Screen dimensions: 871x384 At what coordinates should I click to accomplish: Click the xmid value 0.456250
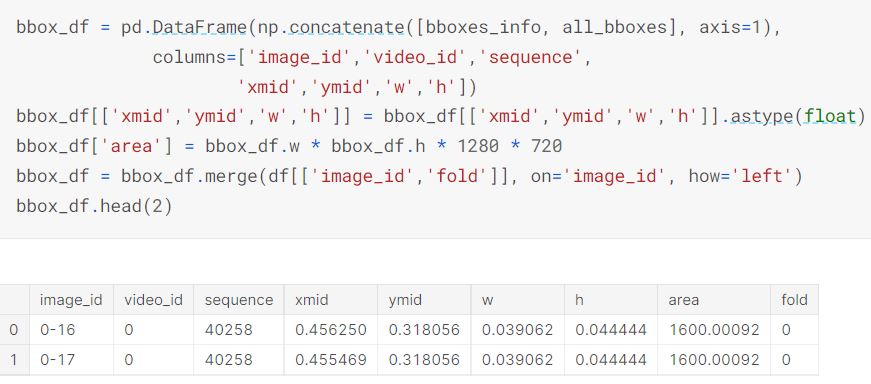pyautogui.click(x=331, y=330)
